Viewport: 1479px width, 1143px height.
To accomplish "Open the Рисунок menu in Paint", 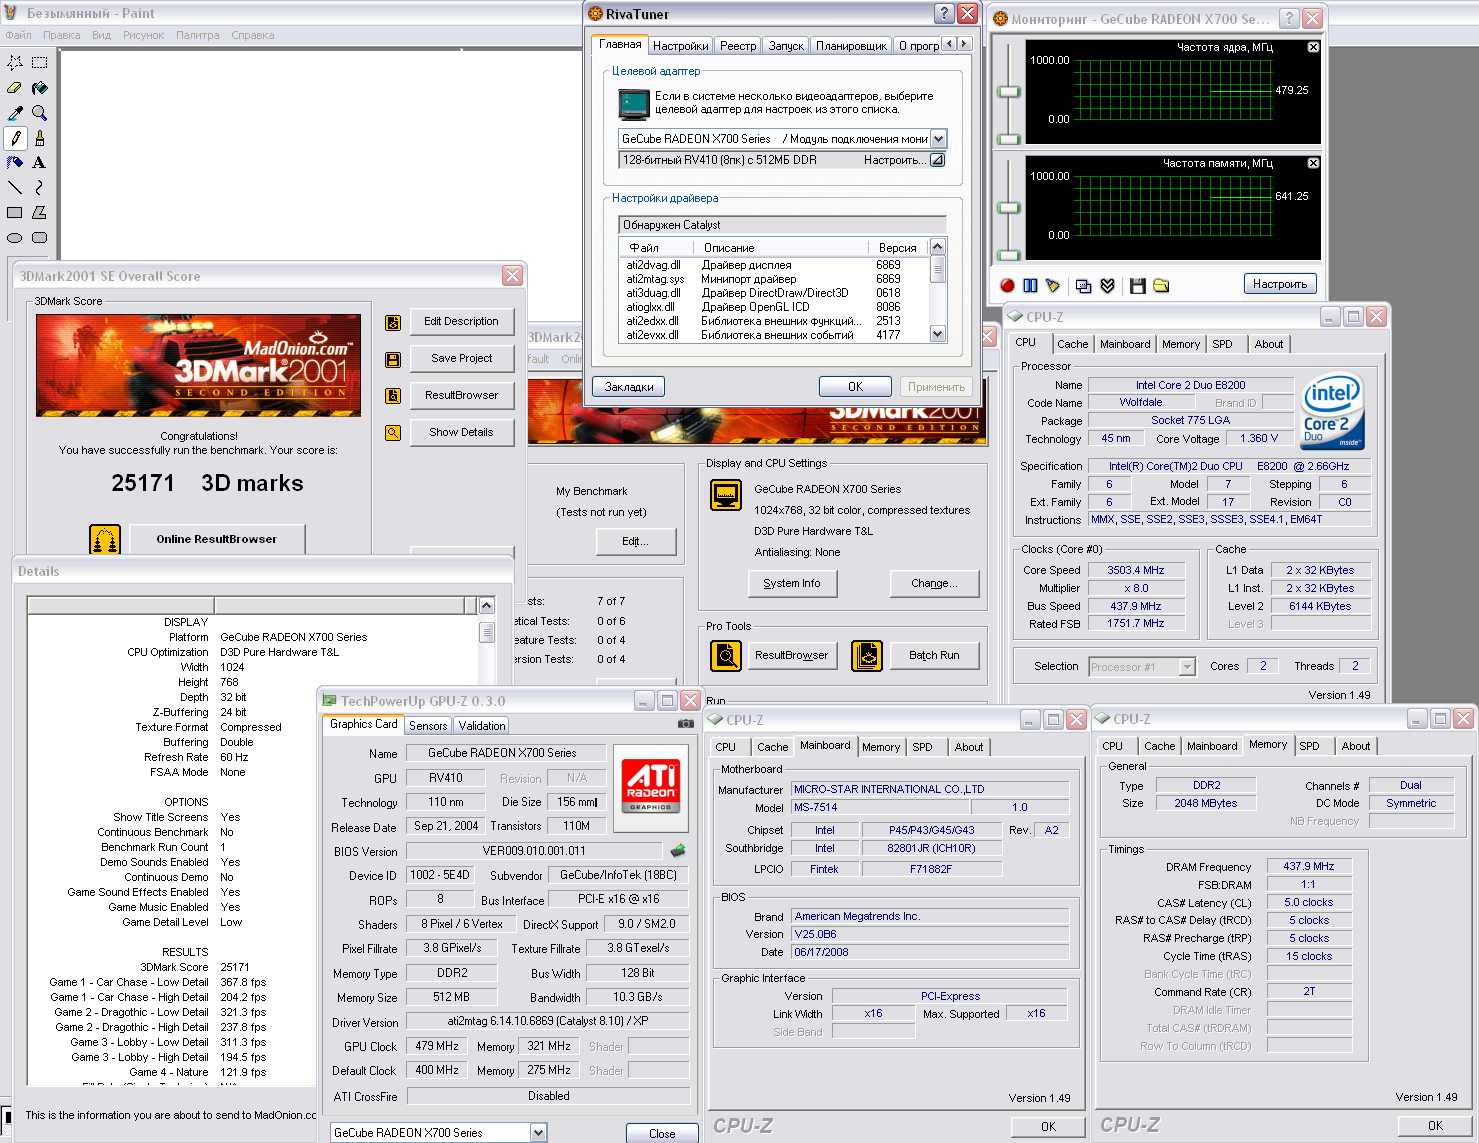I will [x=143, y=35].
